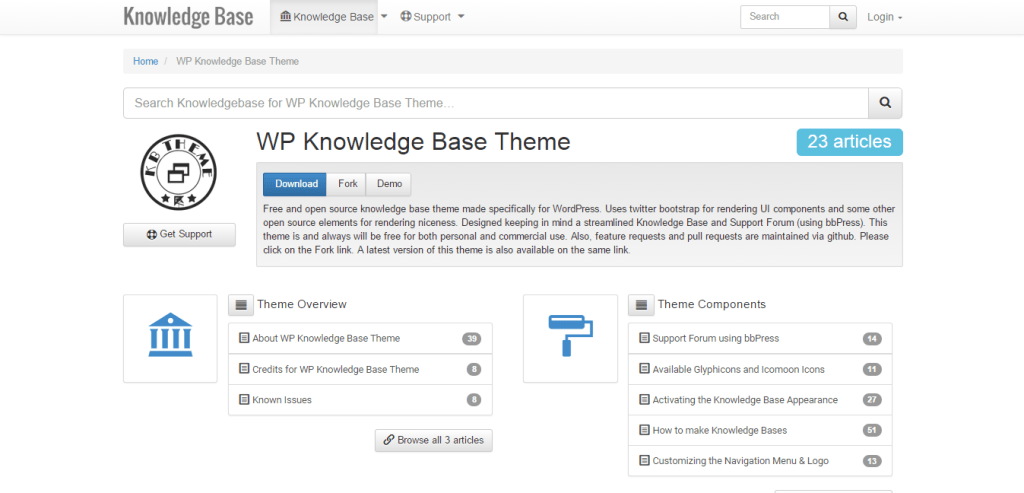Click the large knowledgebase search magnifier button
Screen dimensions: 1024x493
(886, 103)
